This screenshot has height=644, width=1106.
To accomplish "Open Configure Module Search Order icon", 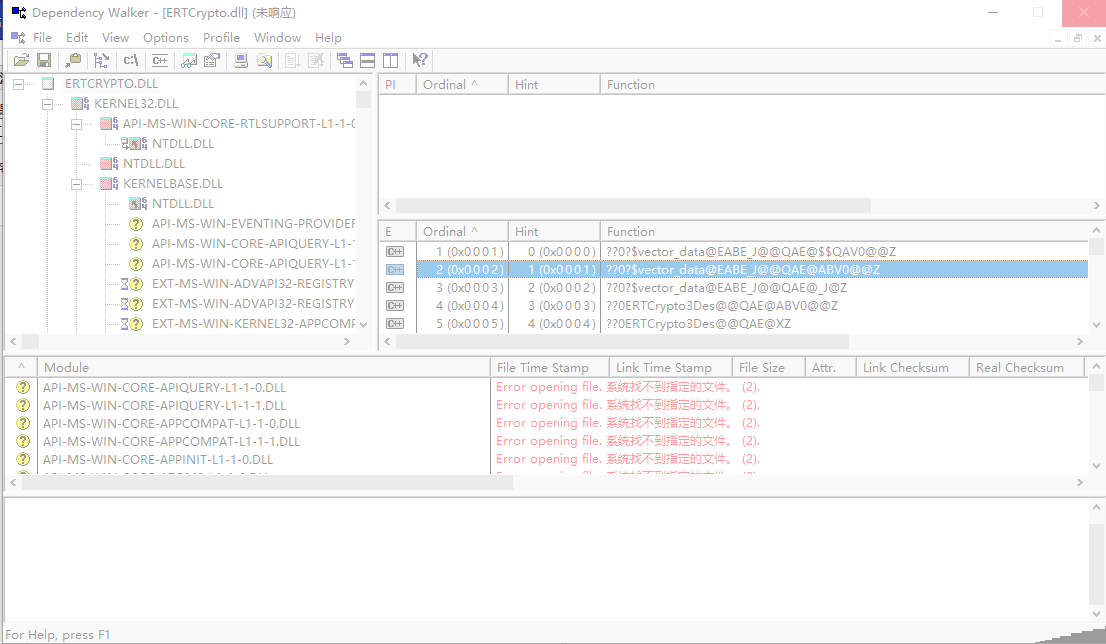I will pos(264,61).
